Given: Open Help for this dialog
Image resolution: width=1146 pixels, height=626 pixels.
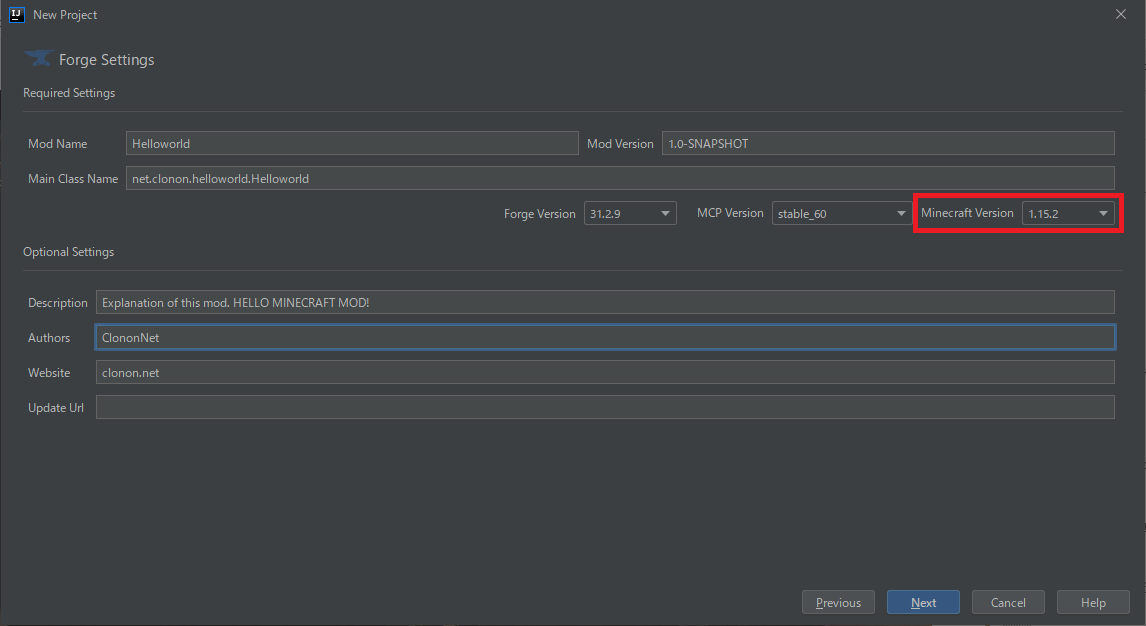Looking at the screenshot, I should (x=1093, y=603).
